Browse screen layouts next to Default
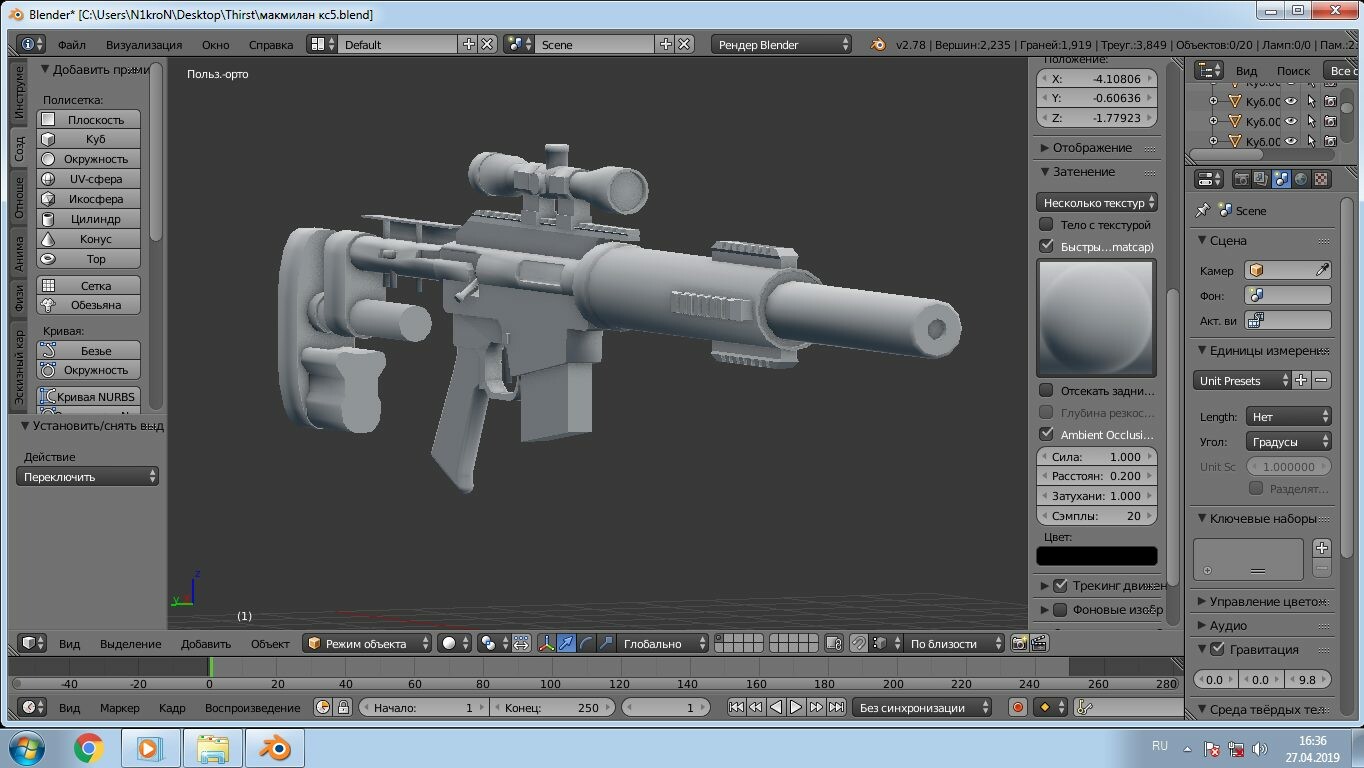Image resolution: width=1364 pixels, height=768 pixels. [x=322, y=44]
